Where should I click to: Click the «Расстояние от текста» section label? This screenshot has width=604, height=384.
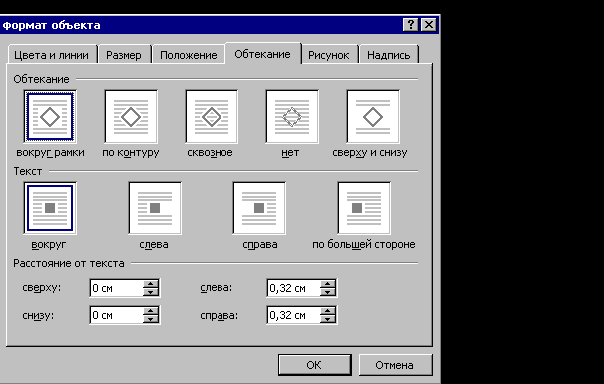coord(69,263)
